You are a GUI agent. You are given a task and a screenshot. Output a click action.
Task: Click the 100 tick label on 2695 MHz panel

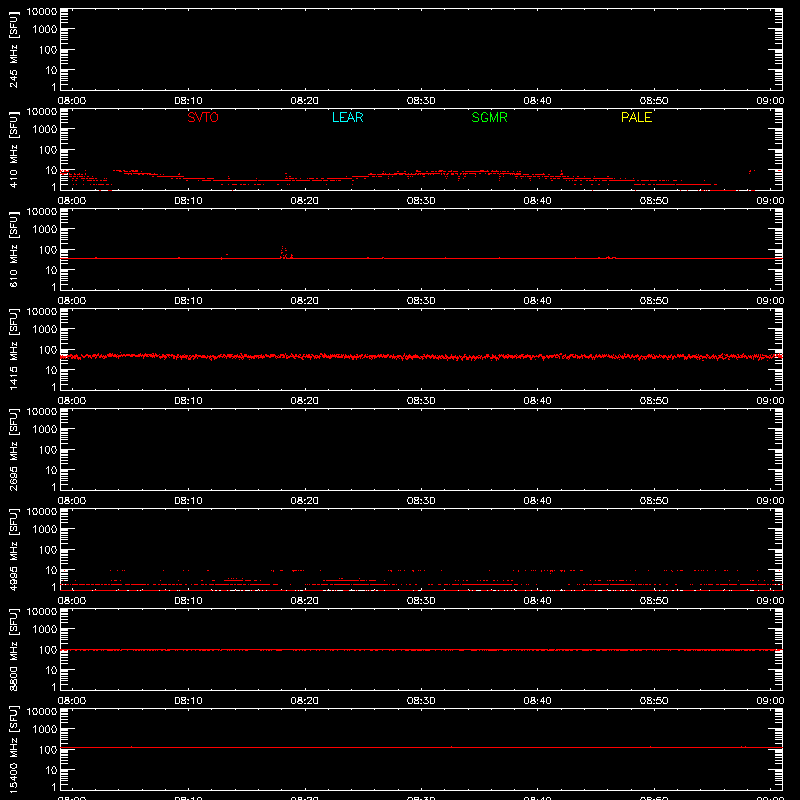48,449
